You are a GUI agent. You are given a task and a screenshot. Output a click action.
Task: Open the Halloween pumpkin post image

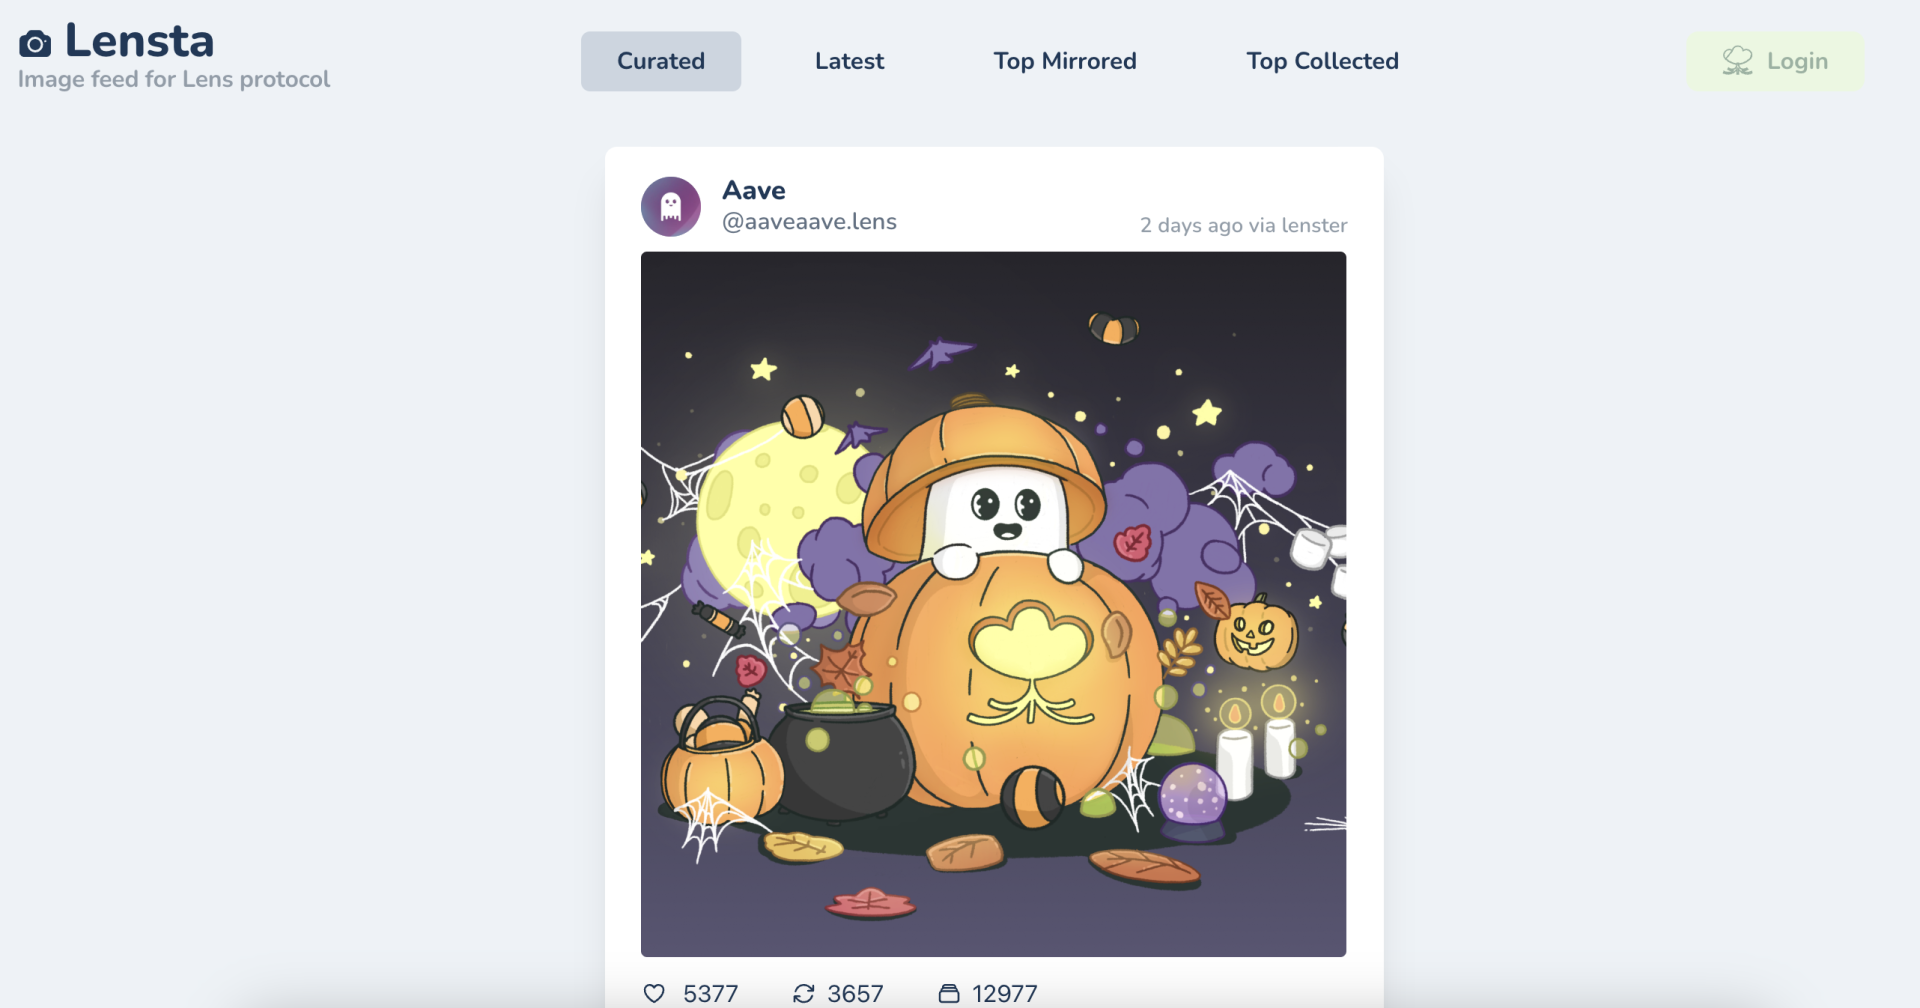[993, 604]
